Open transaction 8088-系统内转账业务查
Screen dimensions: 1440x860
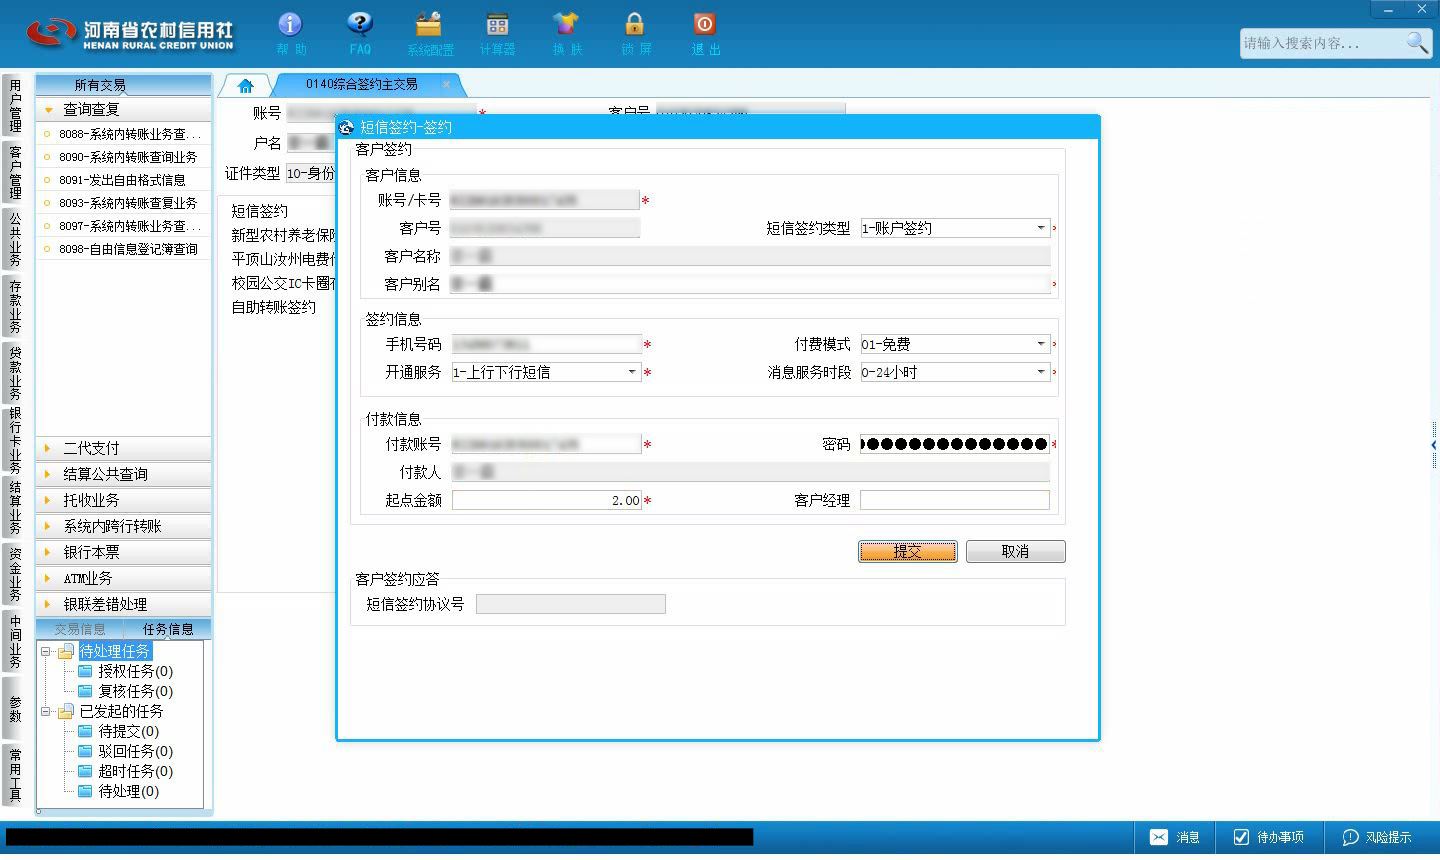pos(129,134)
